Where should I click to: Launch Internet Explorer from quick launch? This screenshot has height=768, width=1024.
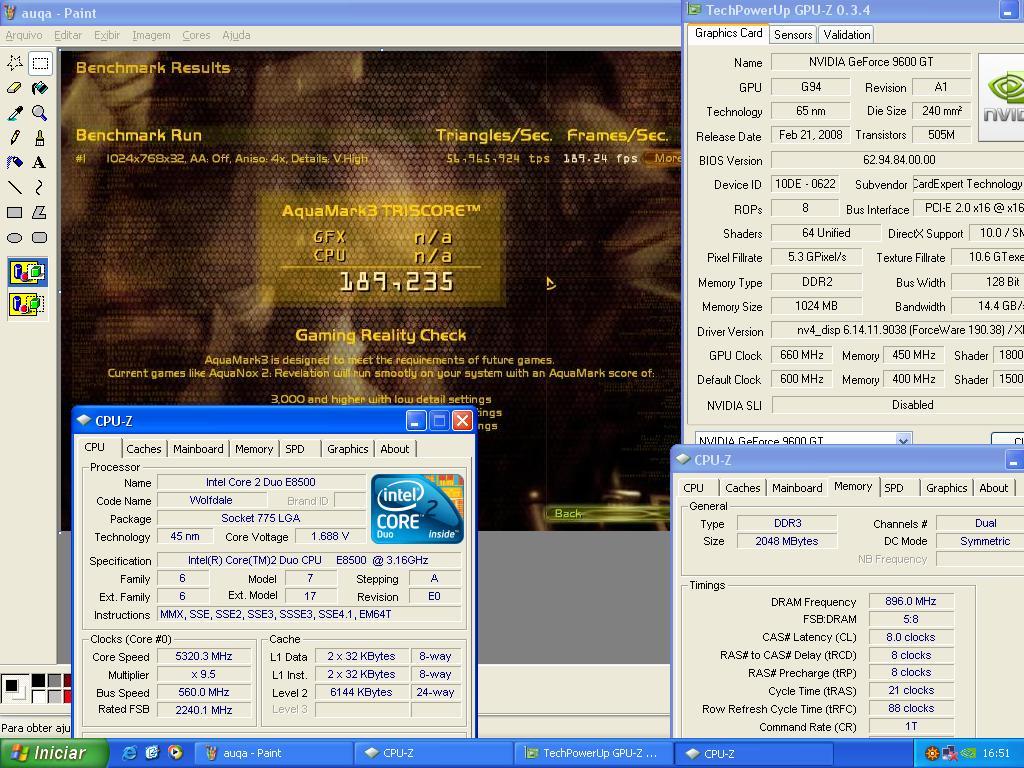[x=130, y=753]
